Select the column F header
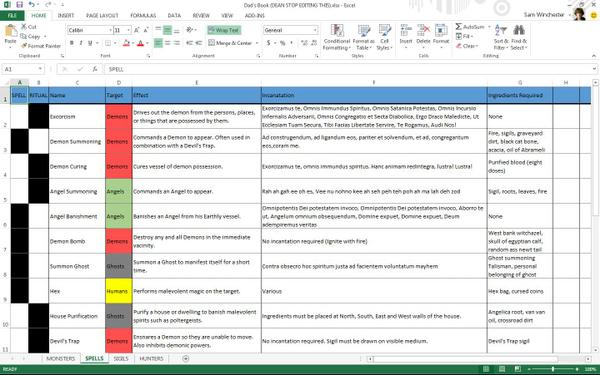Screen dimensions: 600x375 click(374, 82)
